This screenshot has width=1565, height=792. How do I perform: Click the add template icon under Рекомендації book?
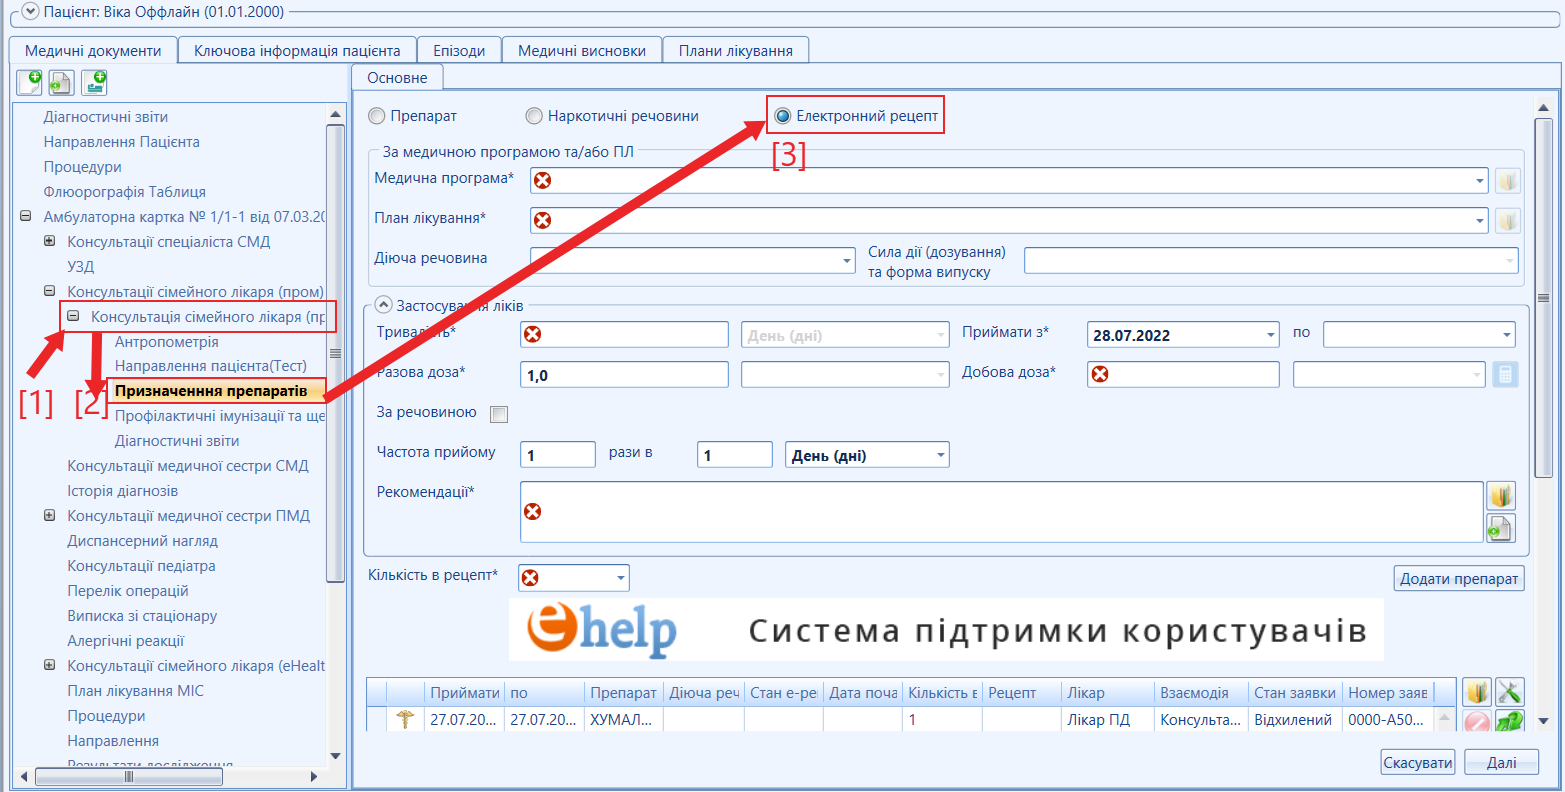click(x=1501, y=528)
